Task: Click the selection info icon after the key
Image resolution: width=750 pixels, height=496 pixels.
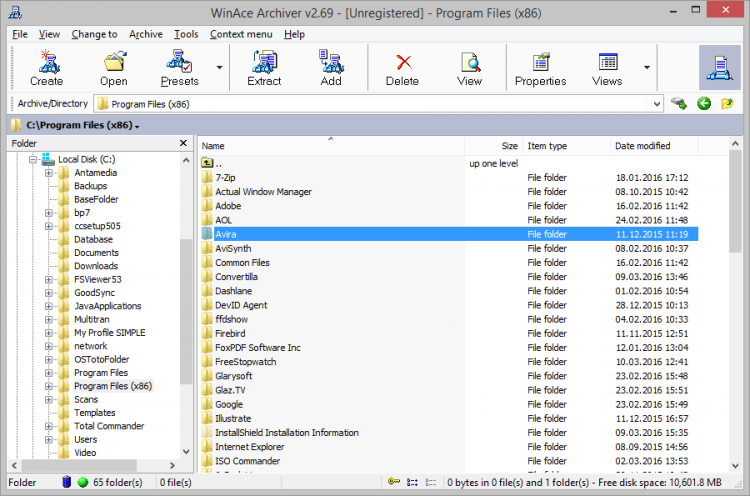Action: click(x=412, y=482)
